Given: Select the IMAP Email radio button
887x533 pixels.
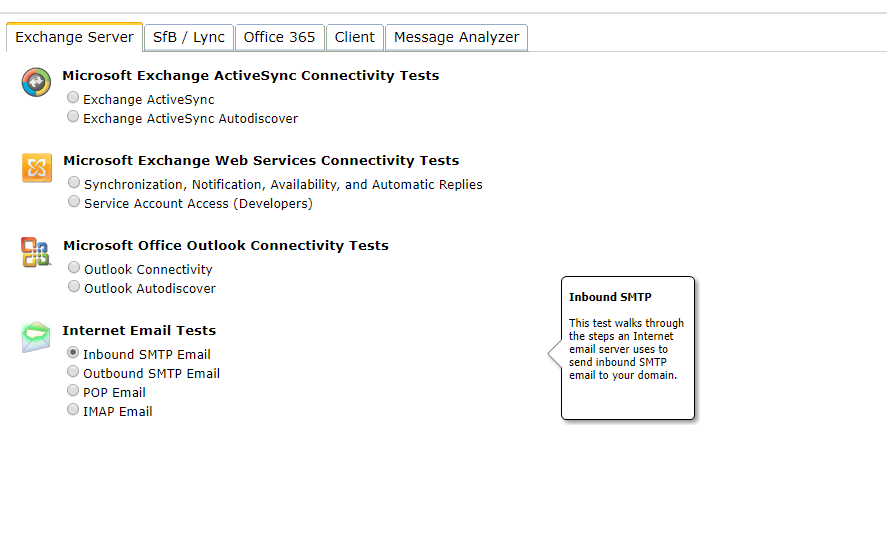Looking at the screenshot, I should [x=73, y=409].
